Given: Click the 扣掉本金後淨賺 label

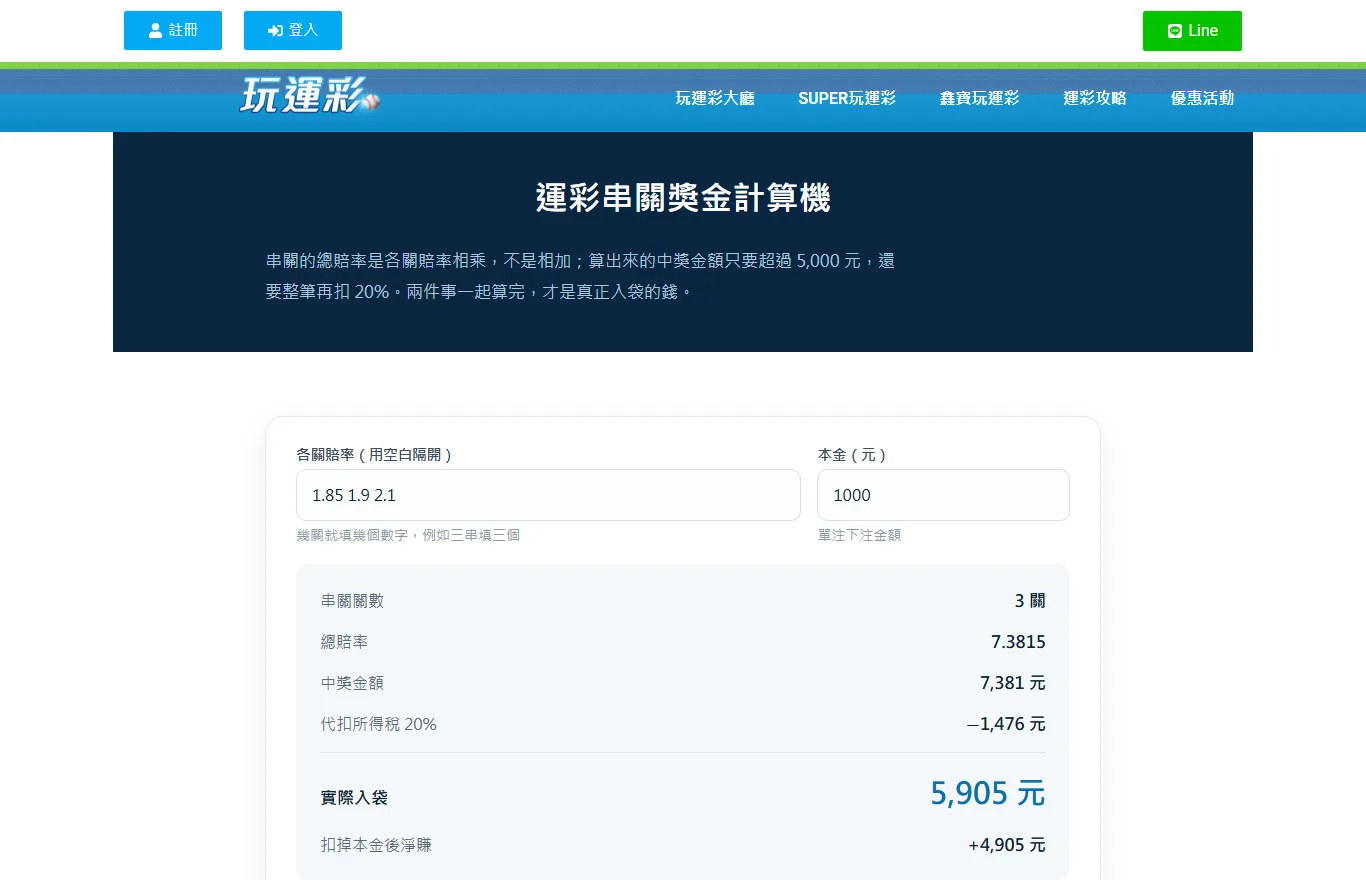Looking at the screenshot, I should [377, 845].
